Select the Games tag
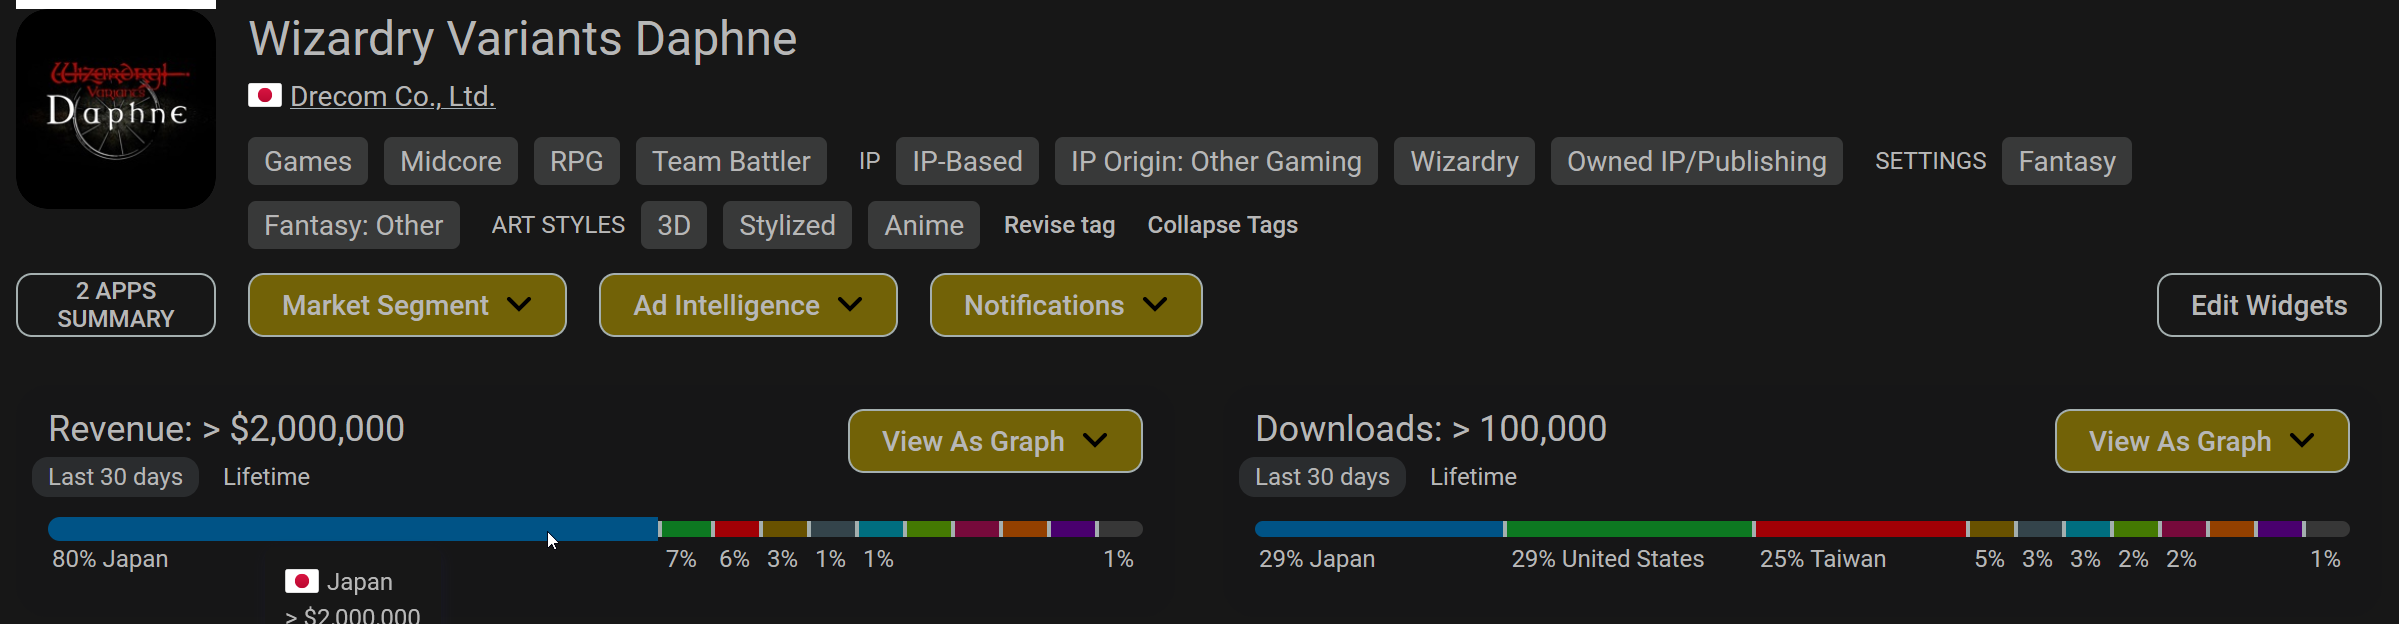The image size is (2399, 624). (308, 161)
